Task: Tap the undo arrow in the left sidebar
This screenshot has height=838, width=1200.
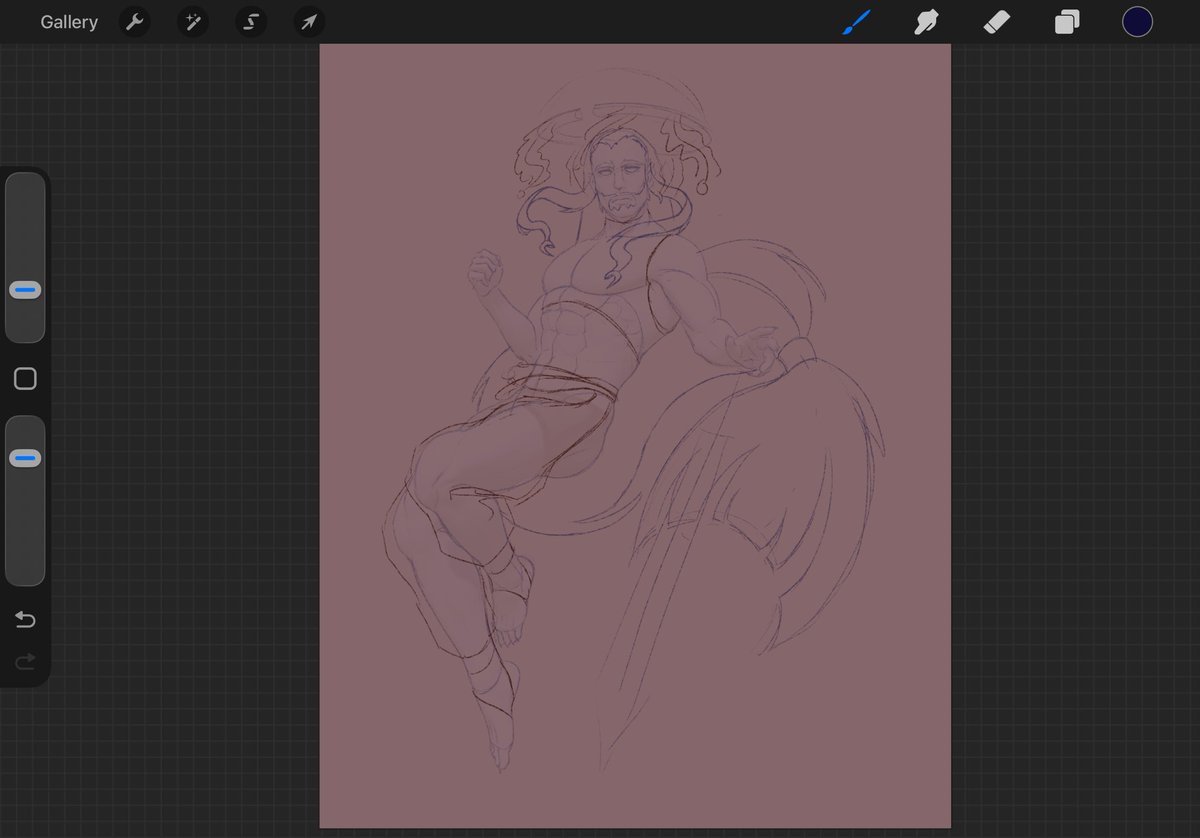Action: pyautogui.click(x=24, y=620)
